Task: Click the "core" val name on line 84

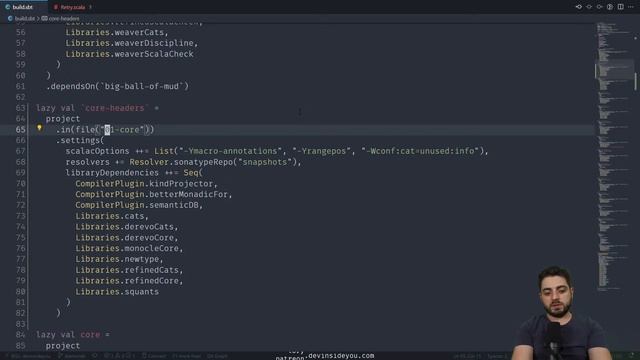Action: 90,334
